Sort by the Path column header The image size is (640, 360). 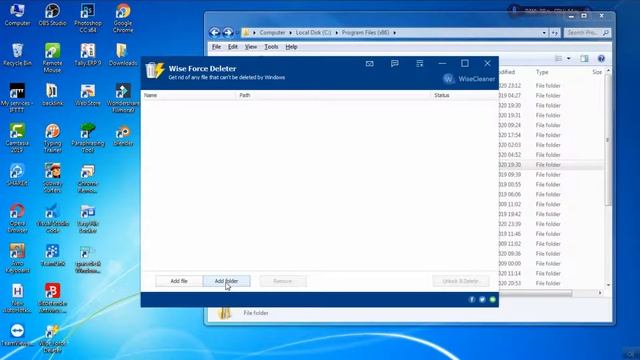coord(245,95)
